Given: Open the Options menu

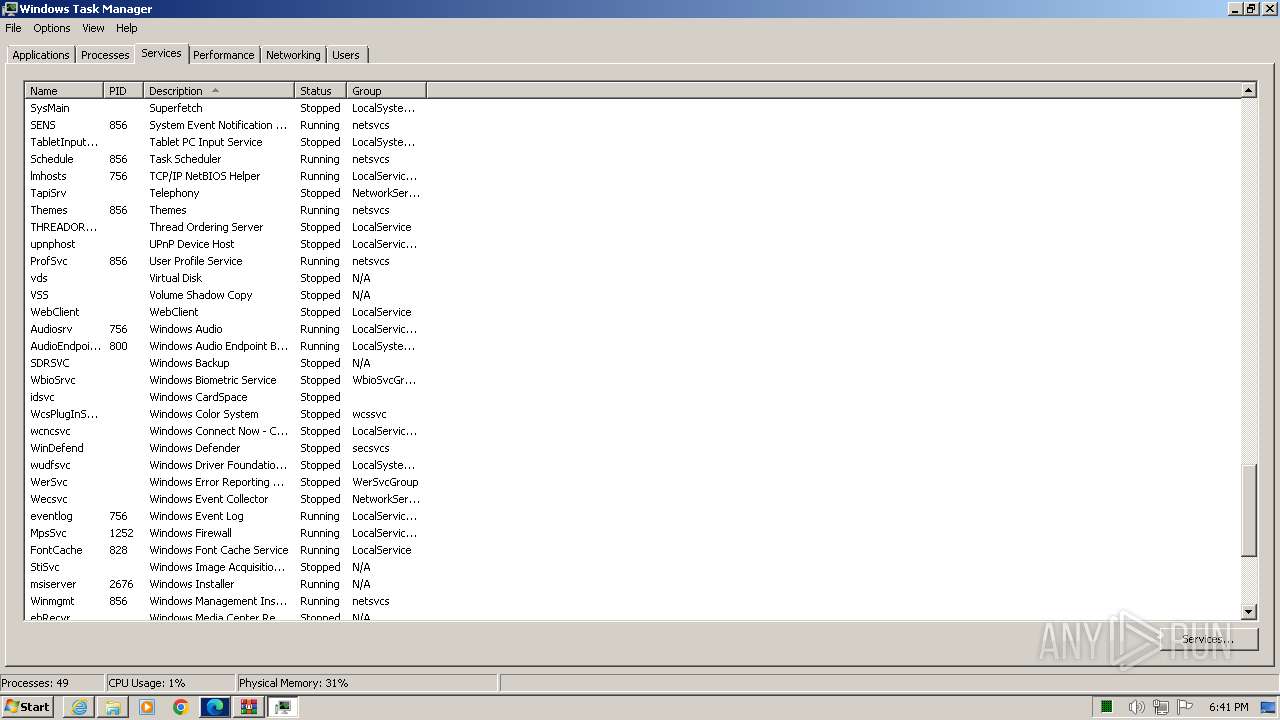Looking at the screenshot, I should [x=52, y=28].
